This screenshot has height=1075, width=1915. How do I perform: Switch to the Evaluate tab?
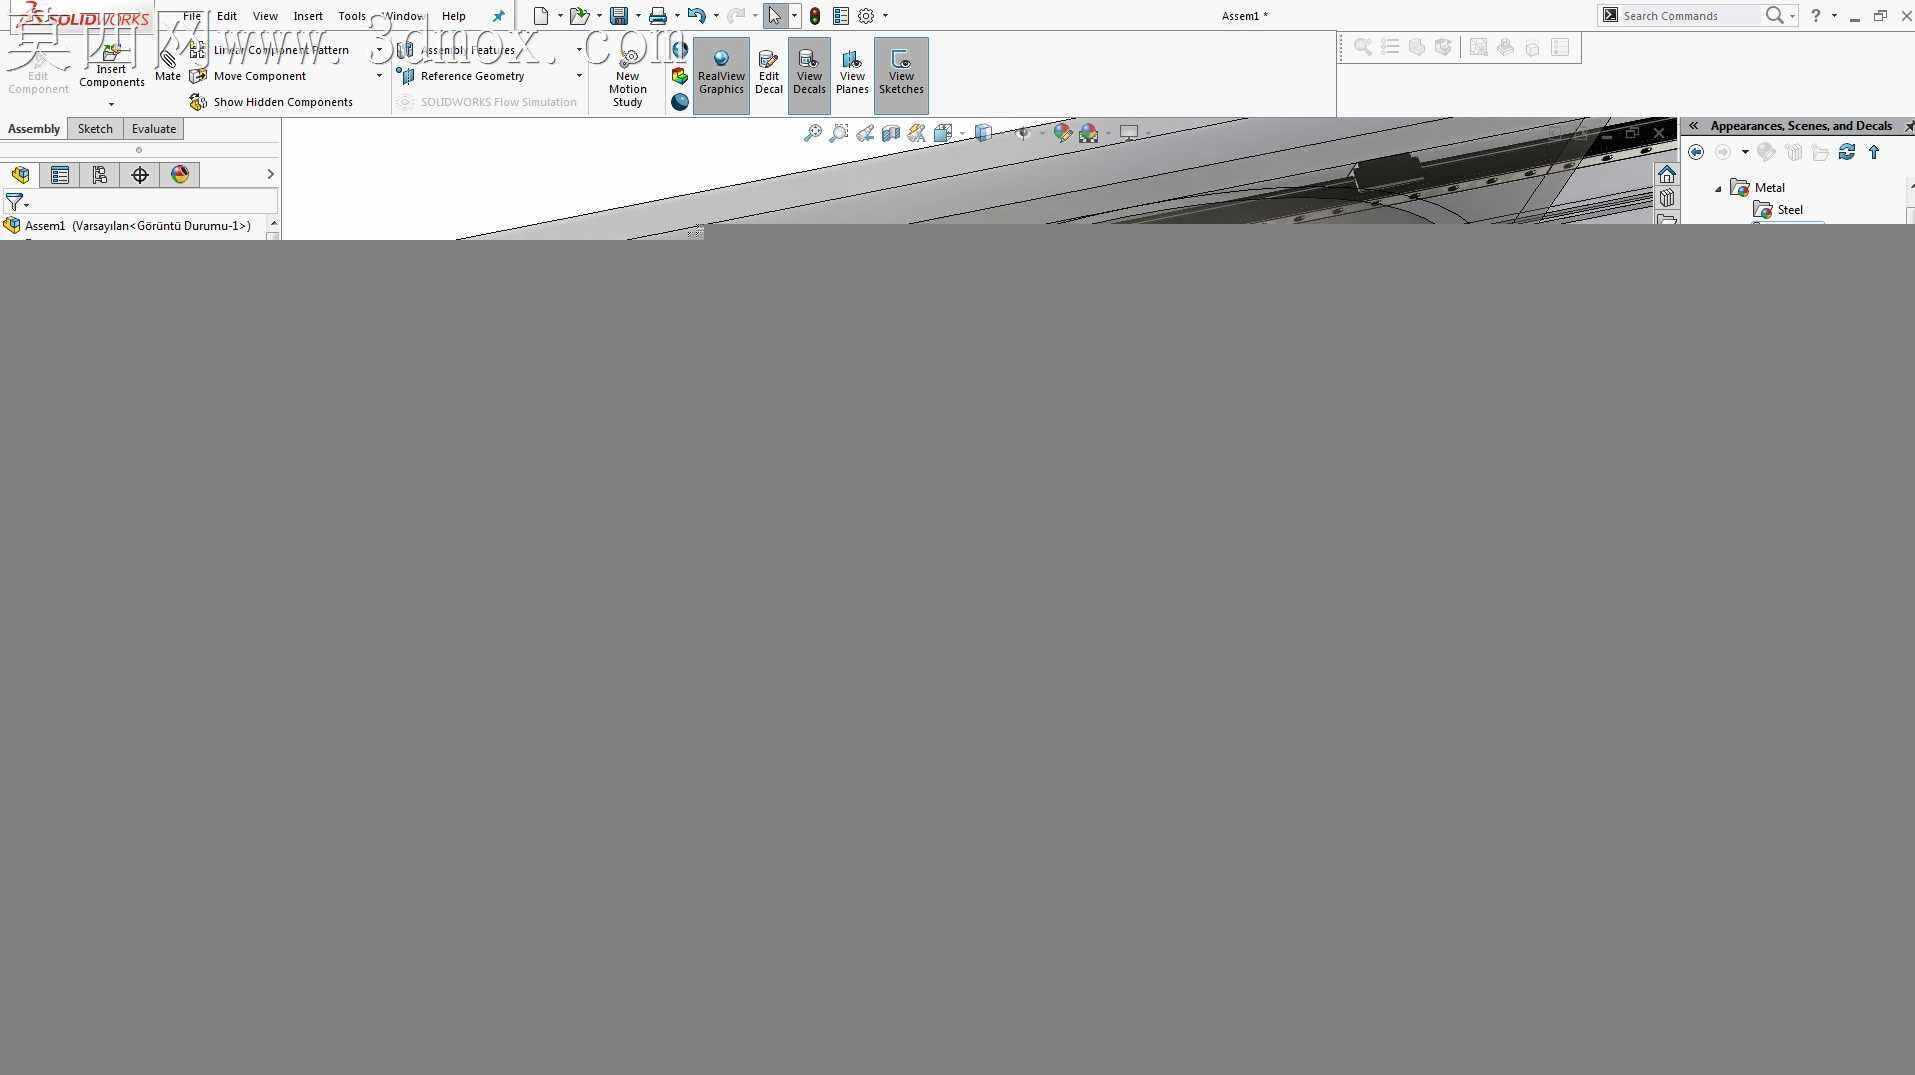pyautogui.click(x=154, y=129)
